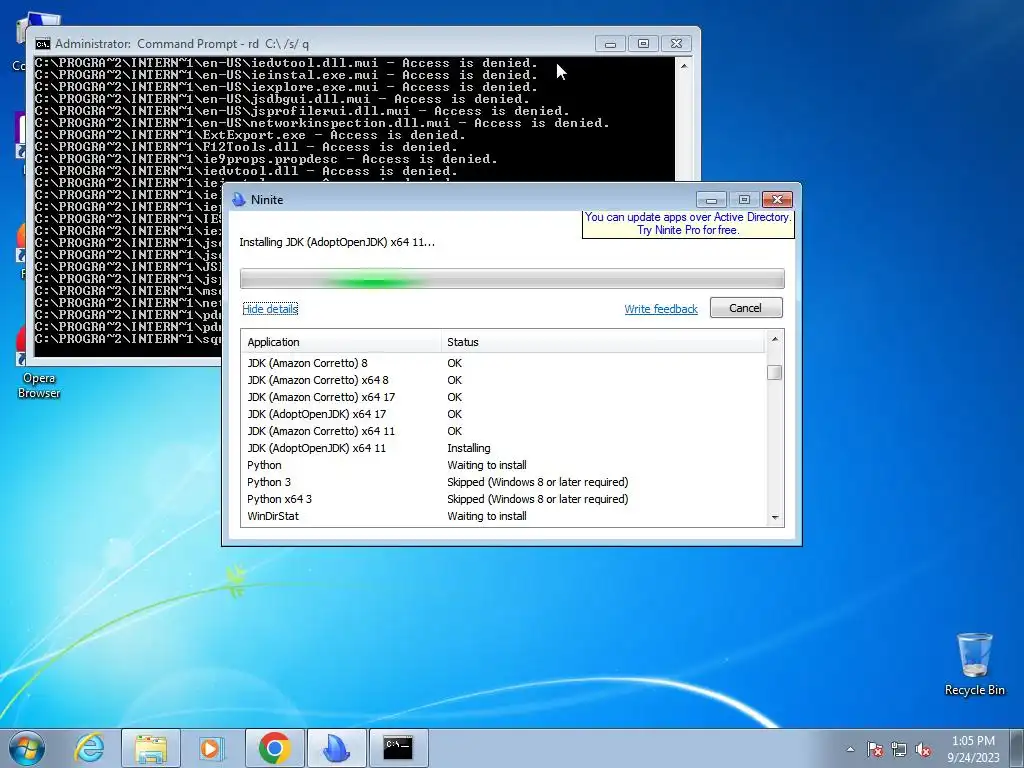Click the Installing status cell
The image size is (1024, 768).
469,448
